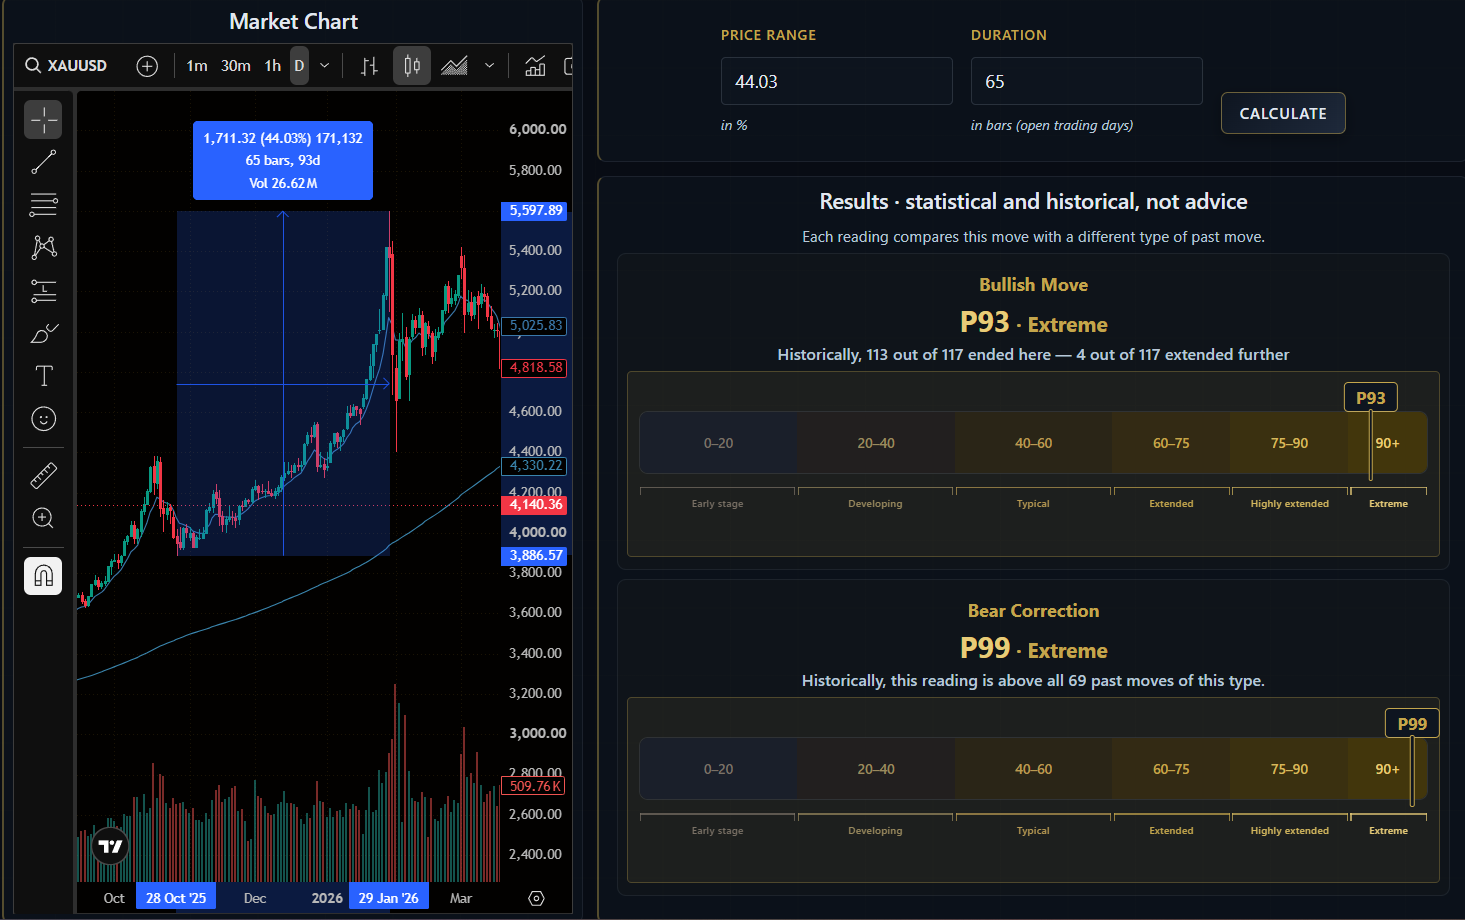
Task: Click the 509.76K volume label
Action: (x=535, y=786)
